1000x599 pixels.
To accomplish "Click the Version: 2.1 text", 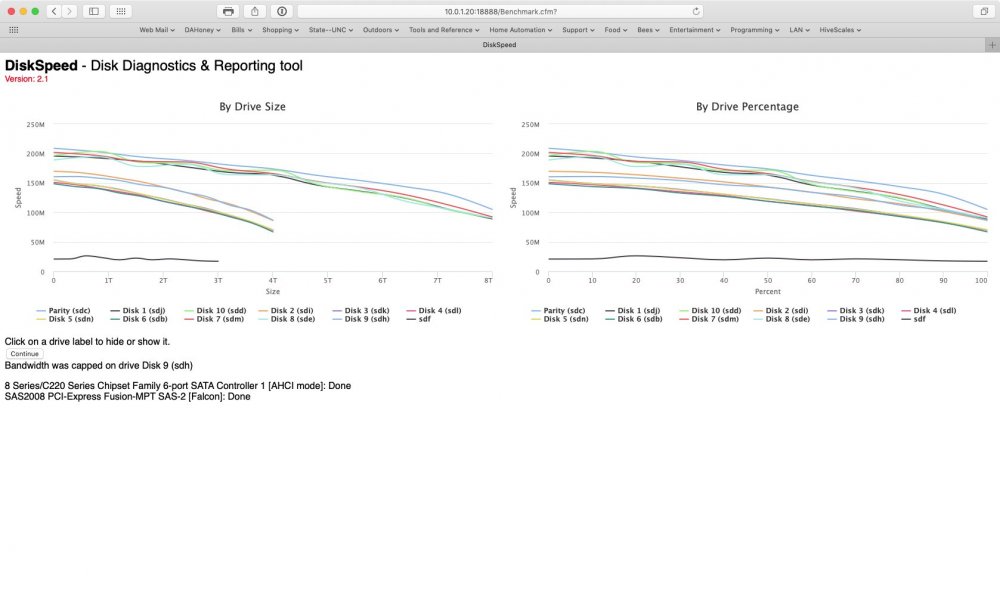I will (x=26, y=79).
